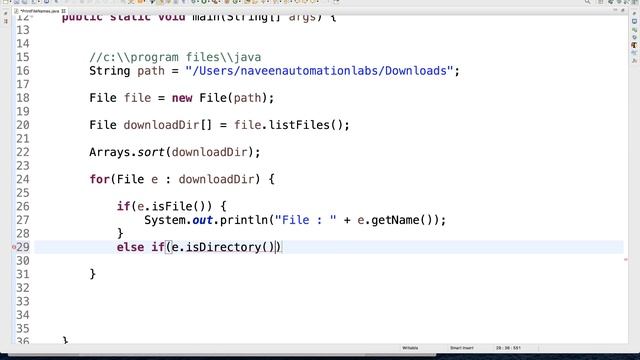The height and width of the screenshot is (360, 640).
Task: Click the "File : " string literal on line 27
Action: click(x=305, y=220)
